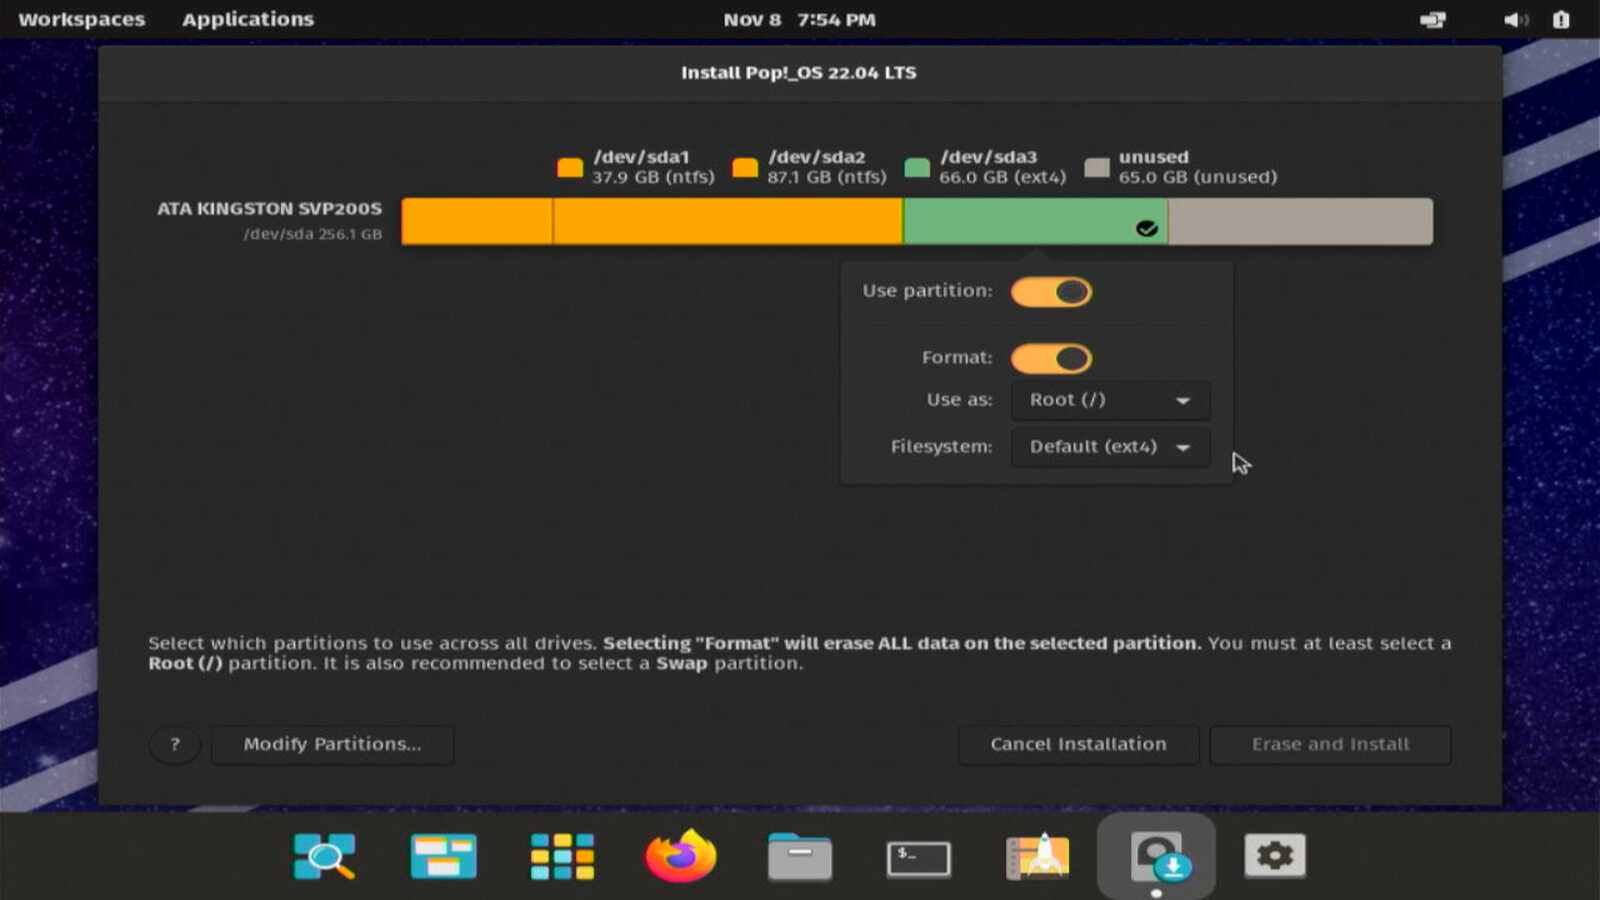Click the /dev/sda3 legend label
Image resolution: width=1600 pixels, height=900 pixels.
click(x=988, y=157)
